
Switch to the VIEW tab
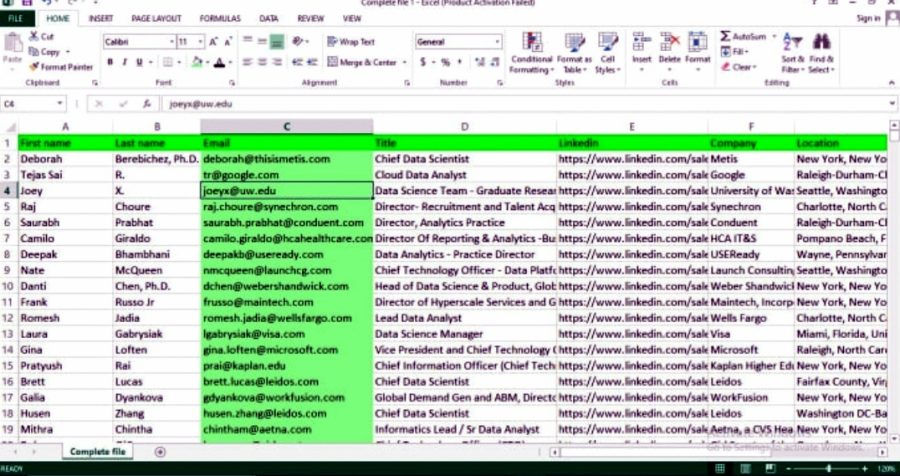(352, 18)
